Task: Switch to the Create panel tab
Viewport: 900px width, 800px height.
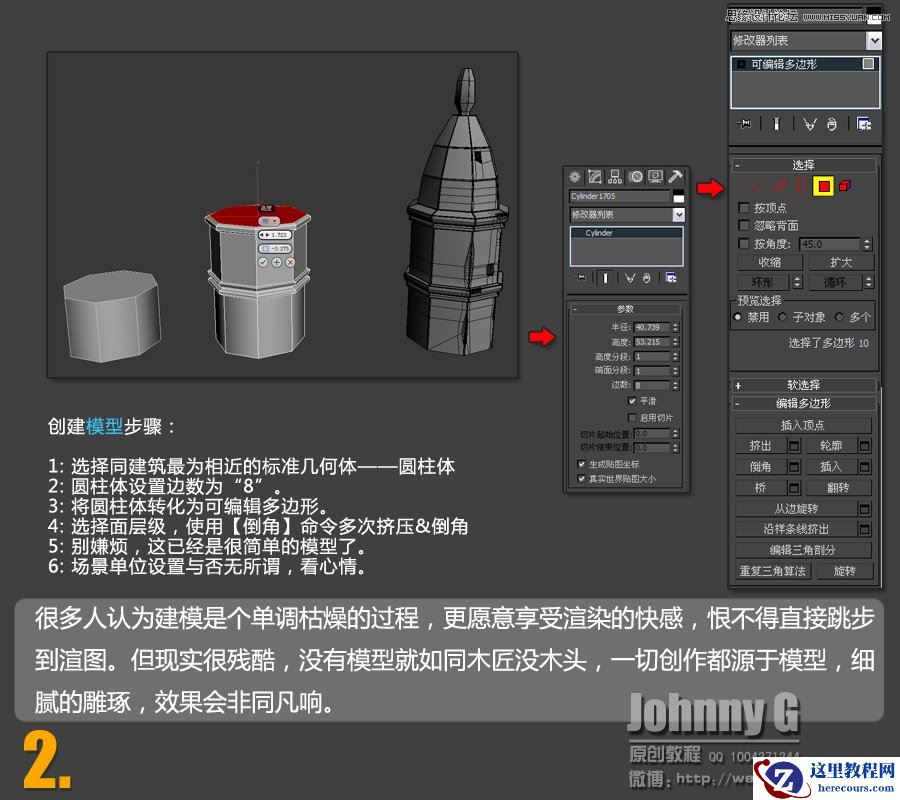Action: click(575, 176)
